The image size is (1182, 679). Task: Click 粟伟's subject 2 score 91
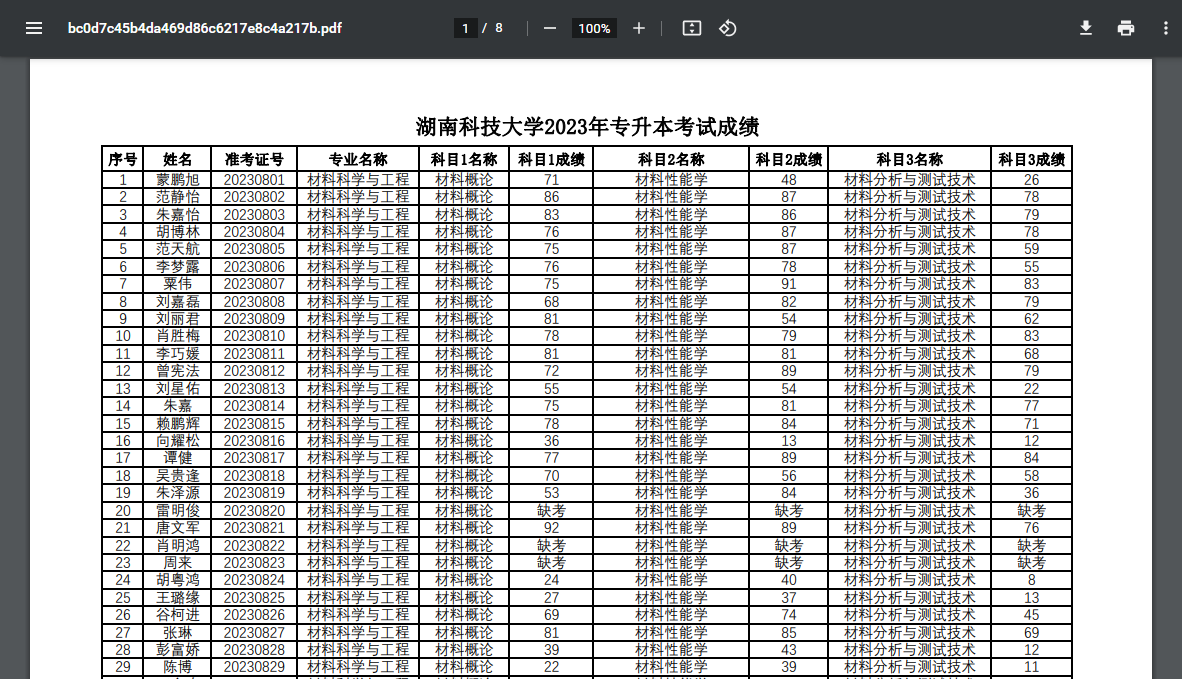(789, 284)
